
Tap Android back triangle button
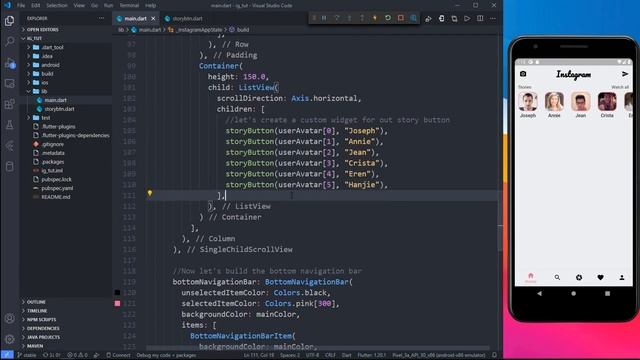pyautogui.click(x=540, y=293)
